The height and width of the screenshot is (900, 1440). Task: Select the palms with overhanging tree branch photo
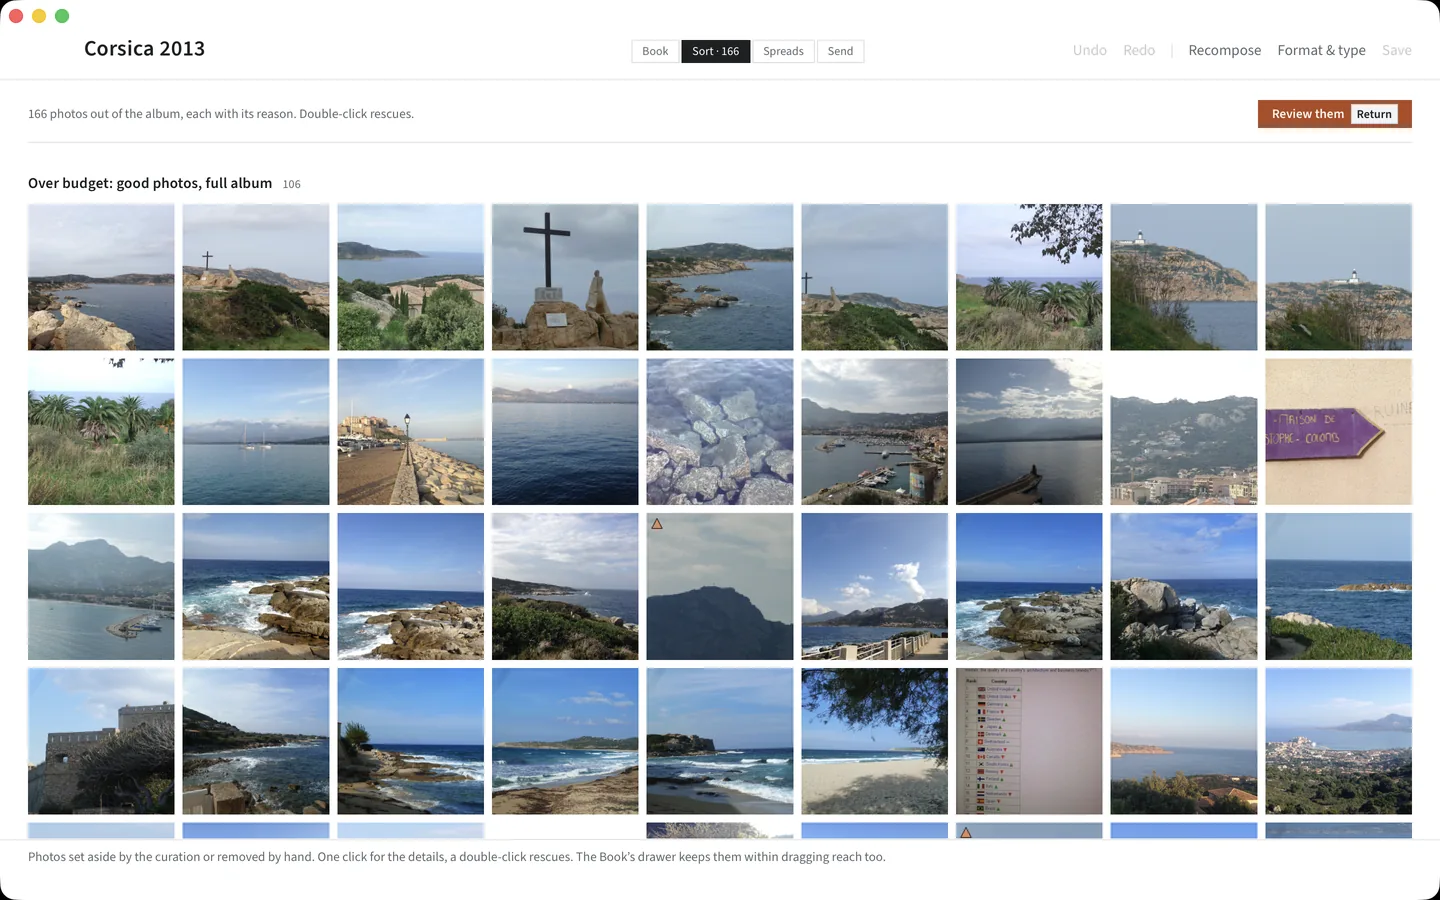(1029, 277)
